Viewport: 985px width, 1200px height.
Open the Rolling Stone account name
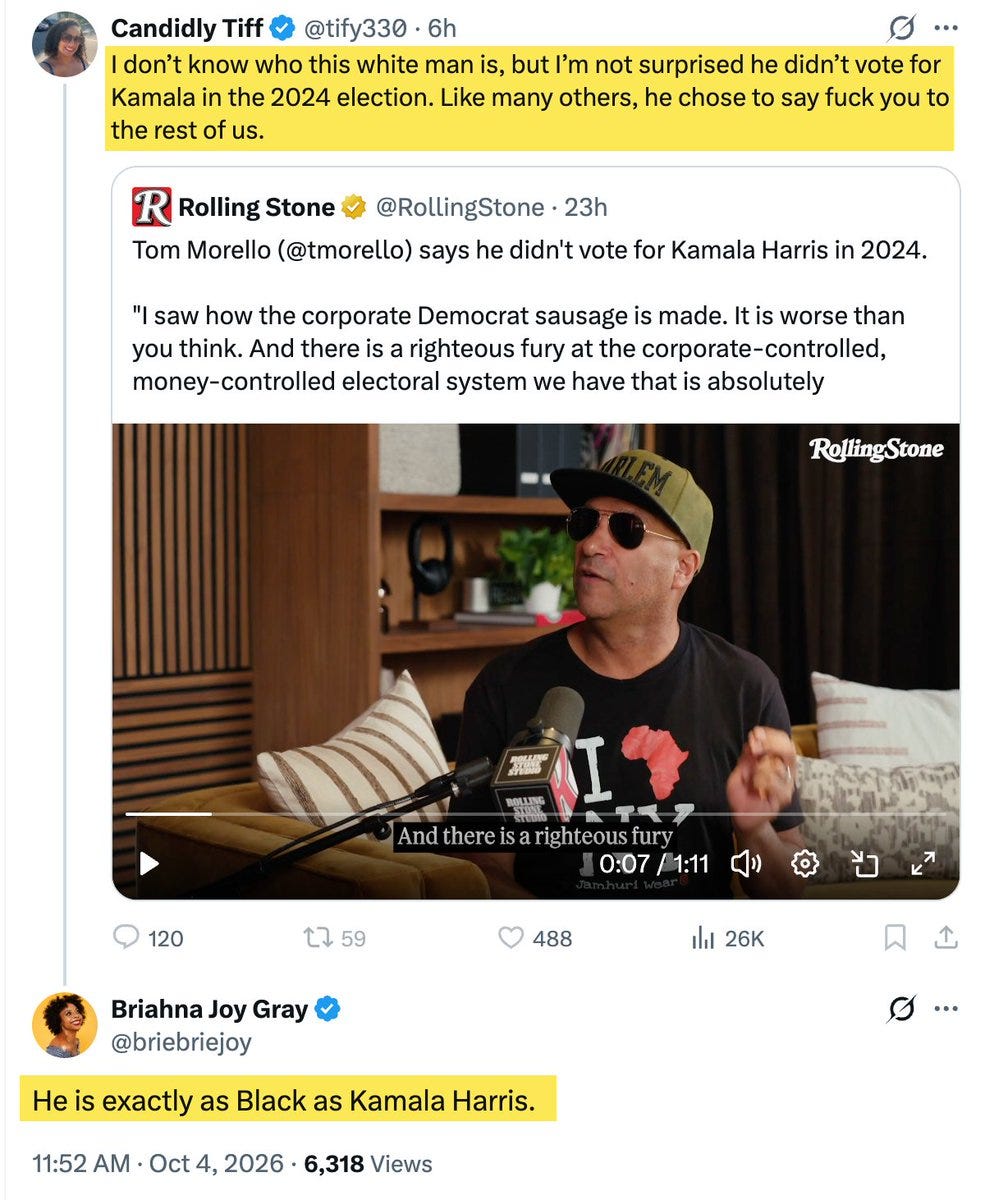point(256,207)
